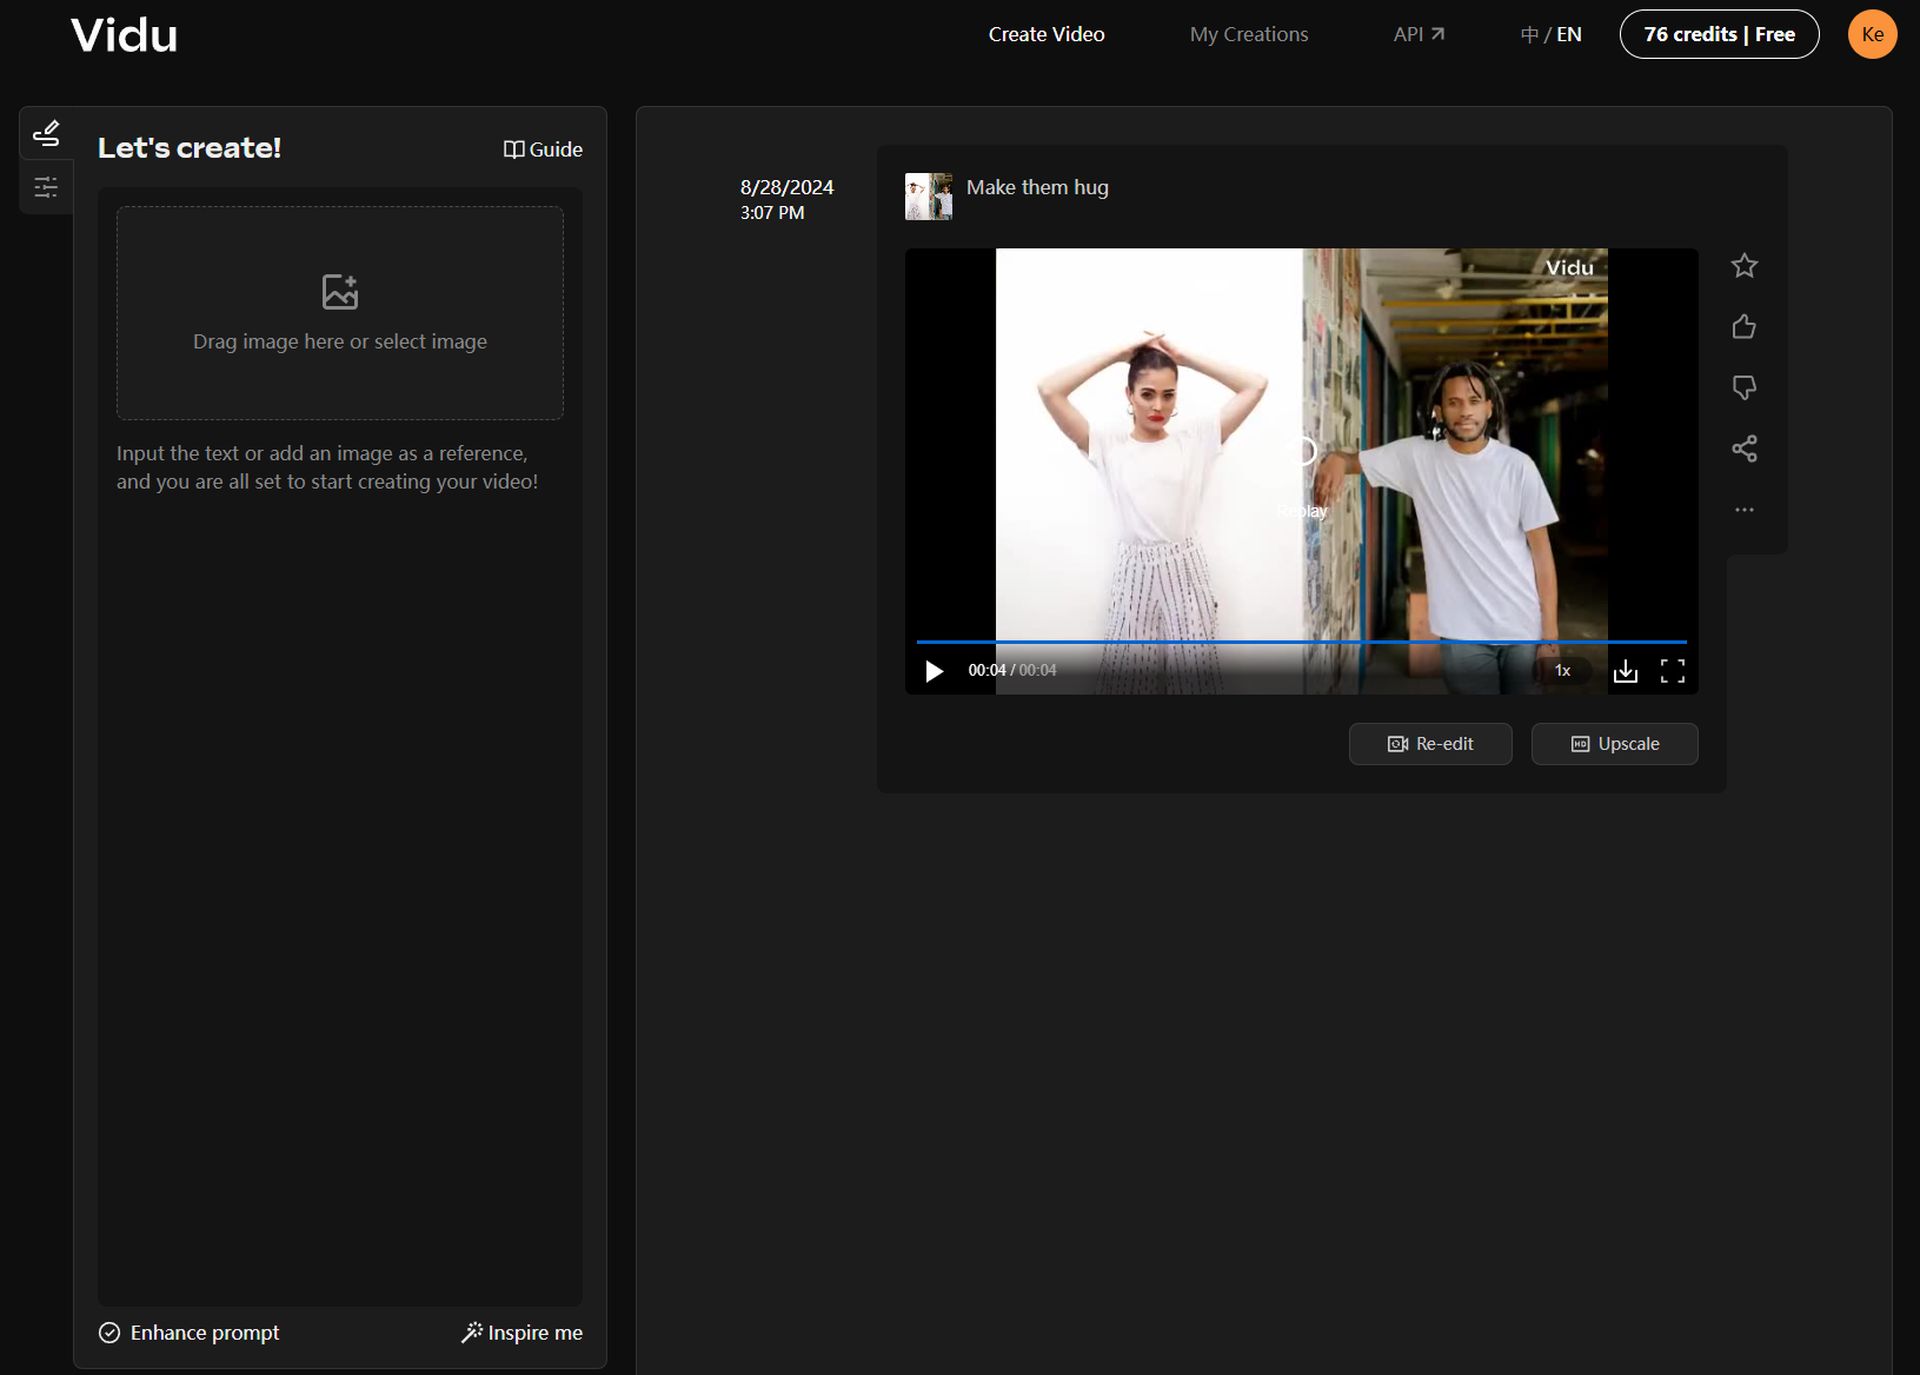The width and height of the screenshot is (1920, 1375).
Task: Click the download icon for the video
Action: click(x=1625, y=670)
